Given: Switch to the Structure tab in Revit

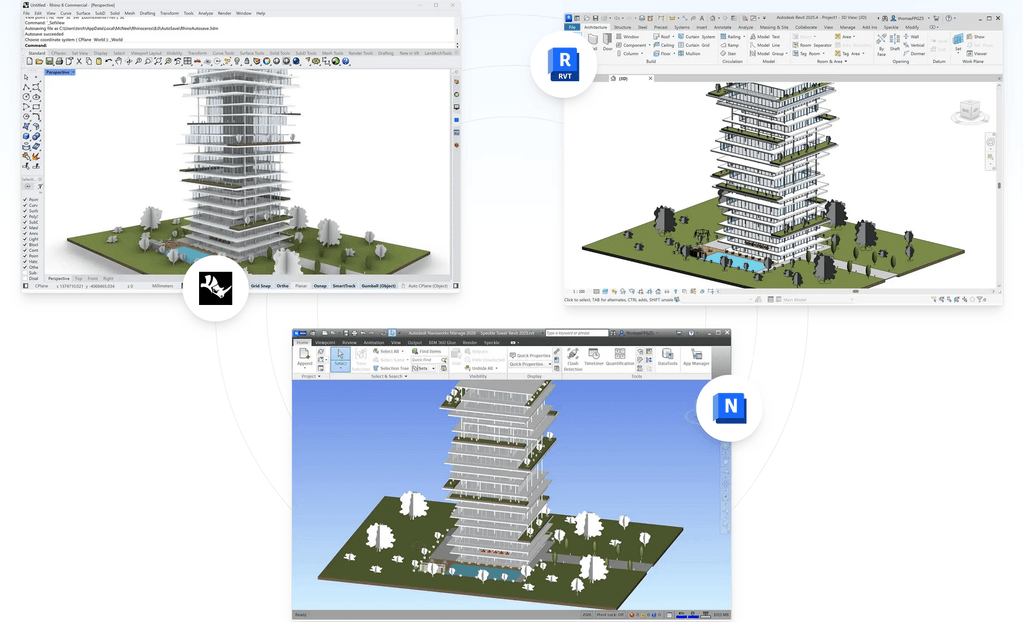Looking at the screenshot, I should point(622,27).
